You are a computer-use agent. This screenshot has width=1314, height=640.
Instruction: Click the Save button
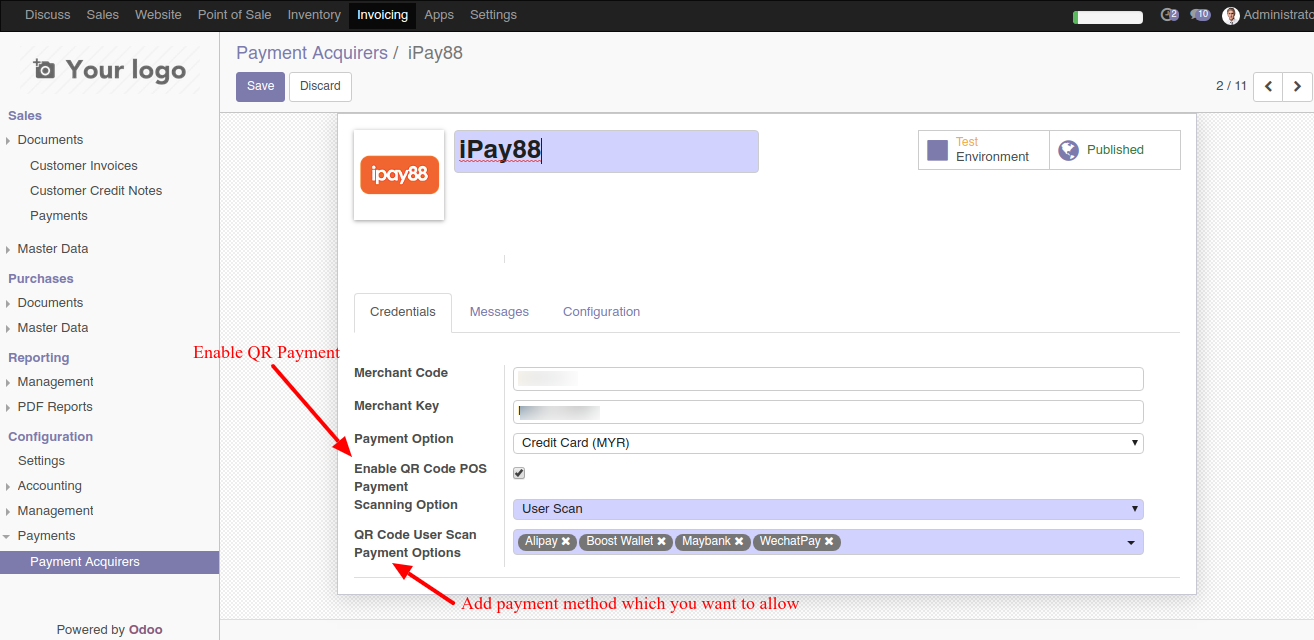click(x=260, y=86)
